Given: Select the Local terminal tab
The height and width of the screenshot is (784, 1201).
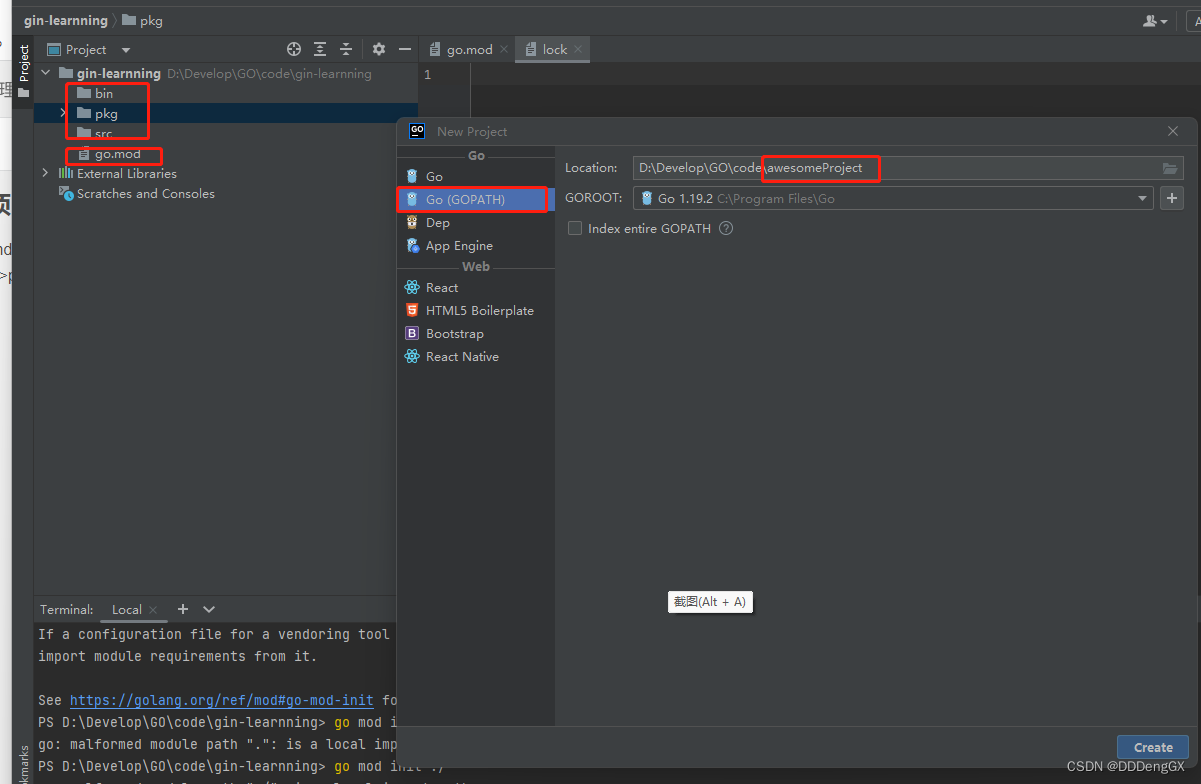Looking at the screenshot, I should click(126, 609).
